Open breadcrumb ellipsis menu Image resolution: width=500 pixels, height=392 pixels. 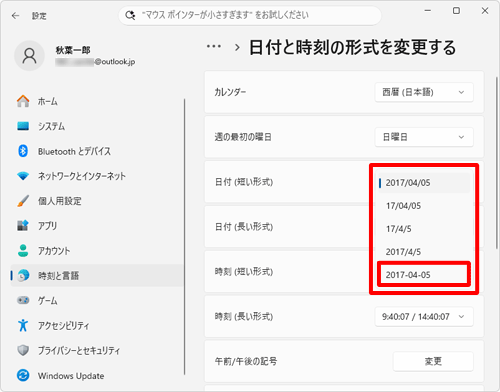tap(214, 47)
